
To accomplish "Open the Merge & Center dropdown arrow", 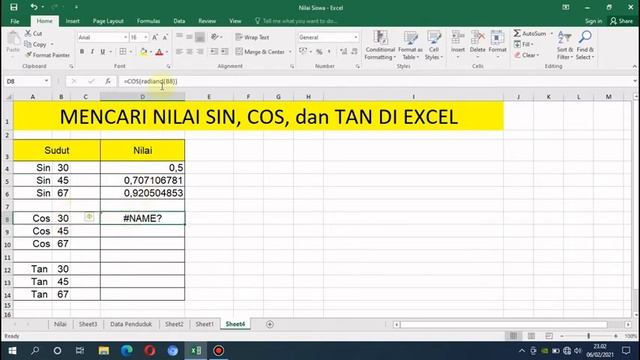I will 290,52.
